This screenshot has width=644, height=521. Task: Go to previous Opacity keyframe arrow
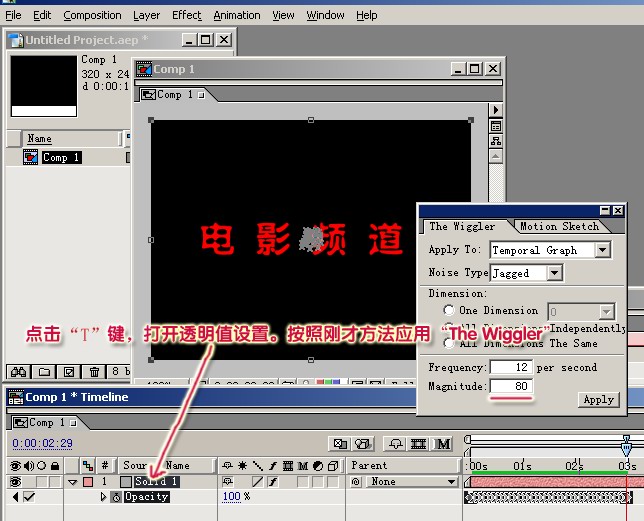16,497
